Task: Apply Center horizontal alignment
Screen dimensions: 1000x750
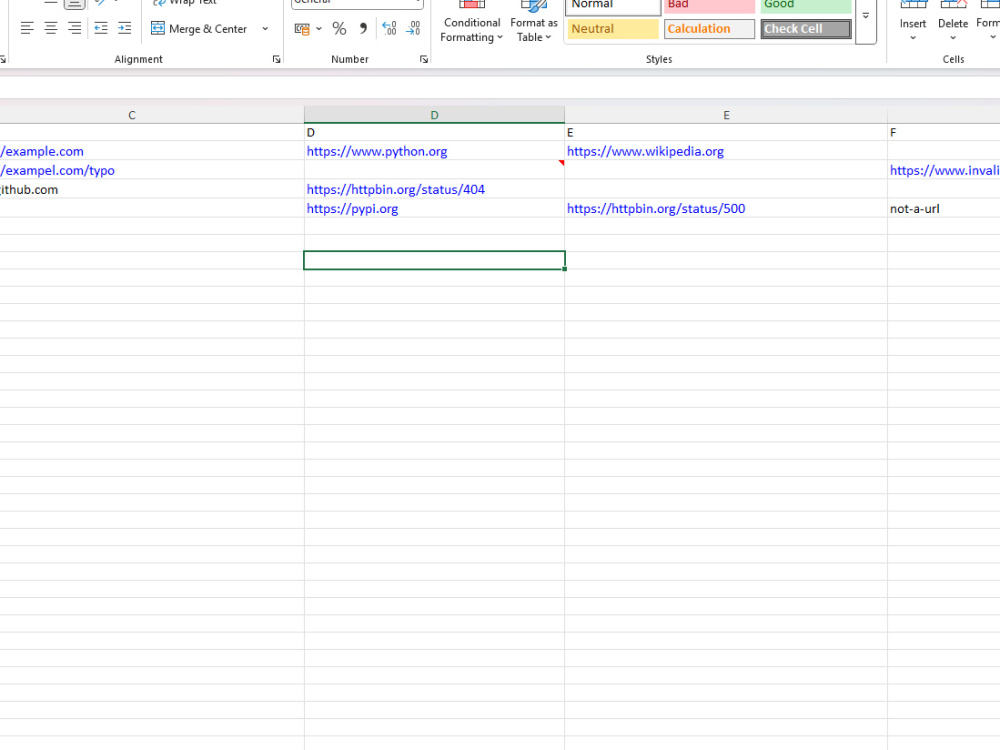Action: [x=50, y=29]
